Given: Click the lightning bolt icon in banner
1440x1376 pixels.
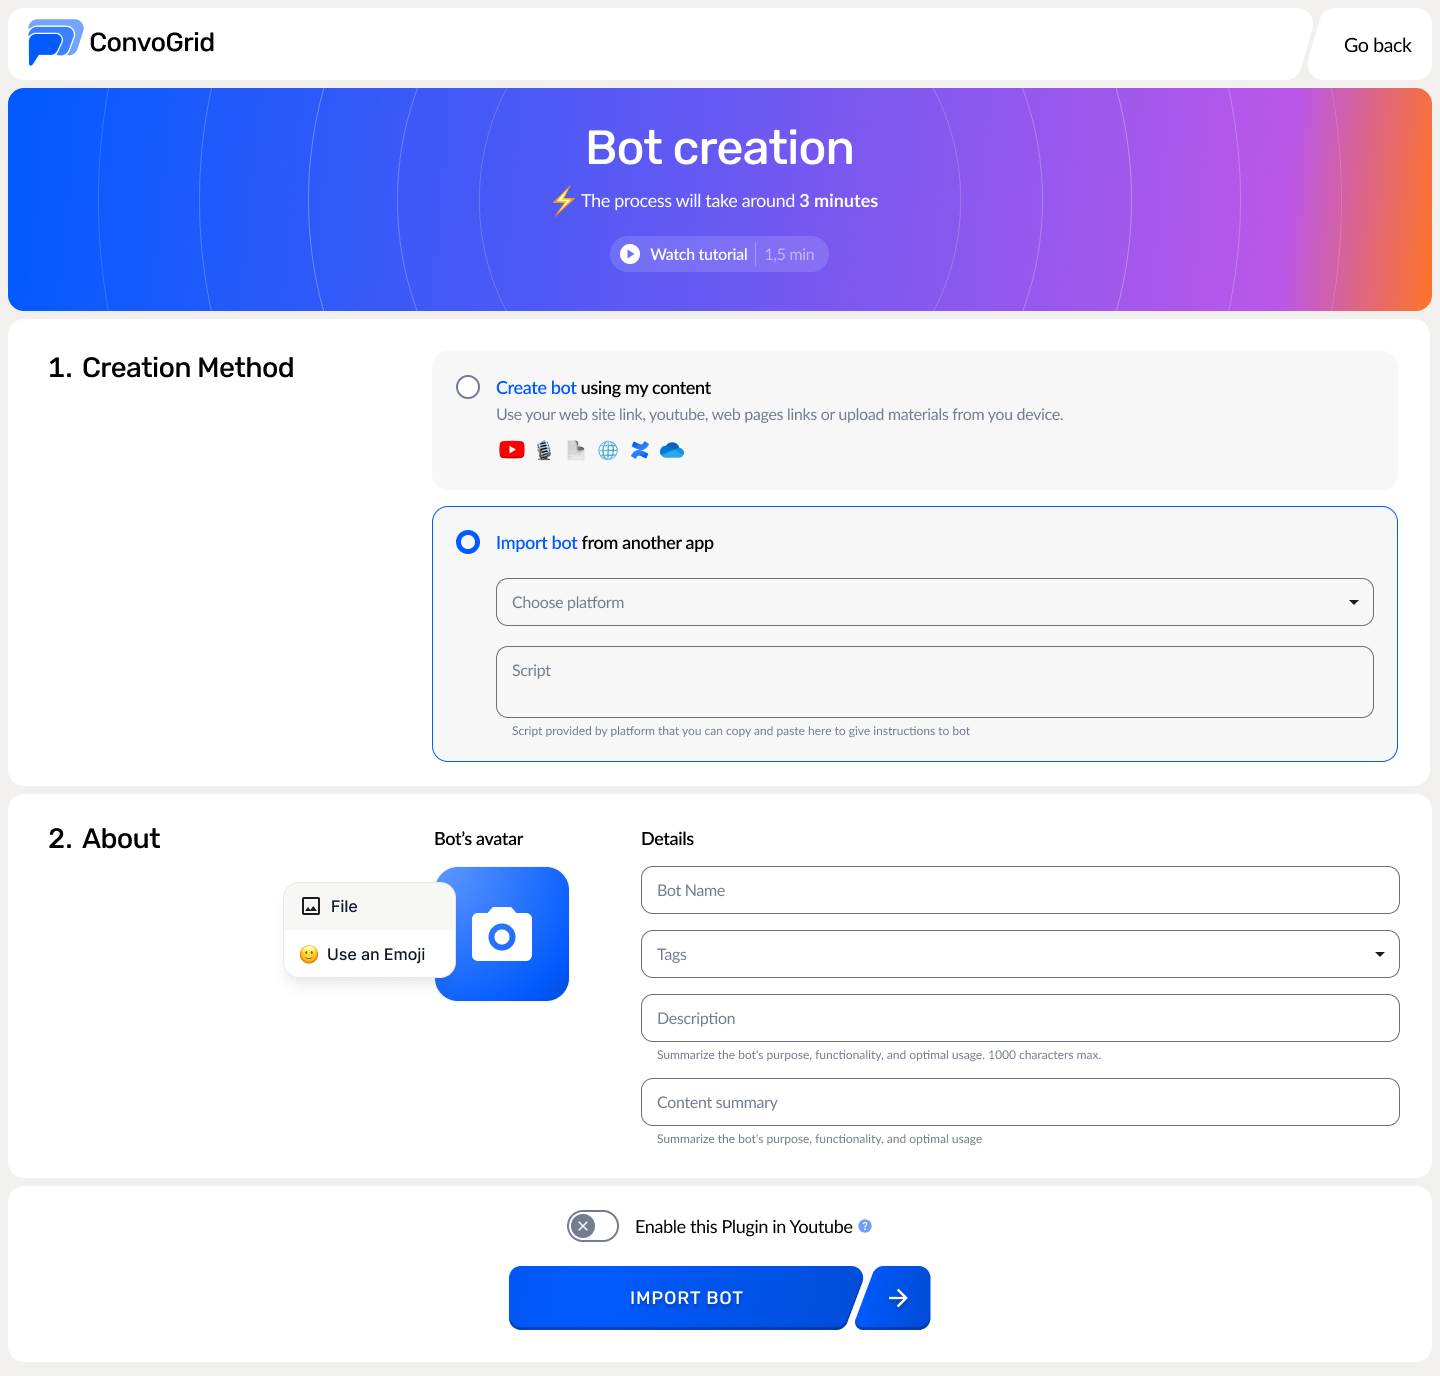Looking at the screenshot, I should (x=564, y=201).
